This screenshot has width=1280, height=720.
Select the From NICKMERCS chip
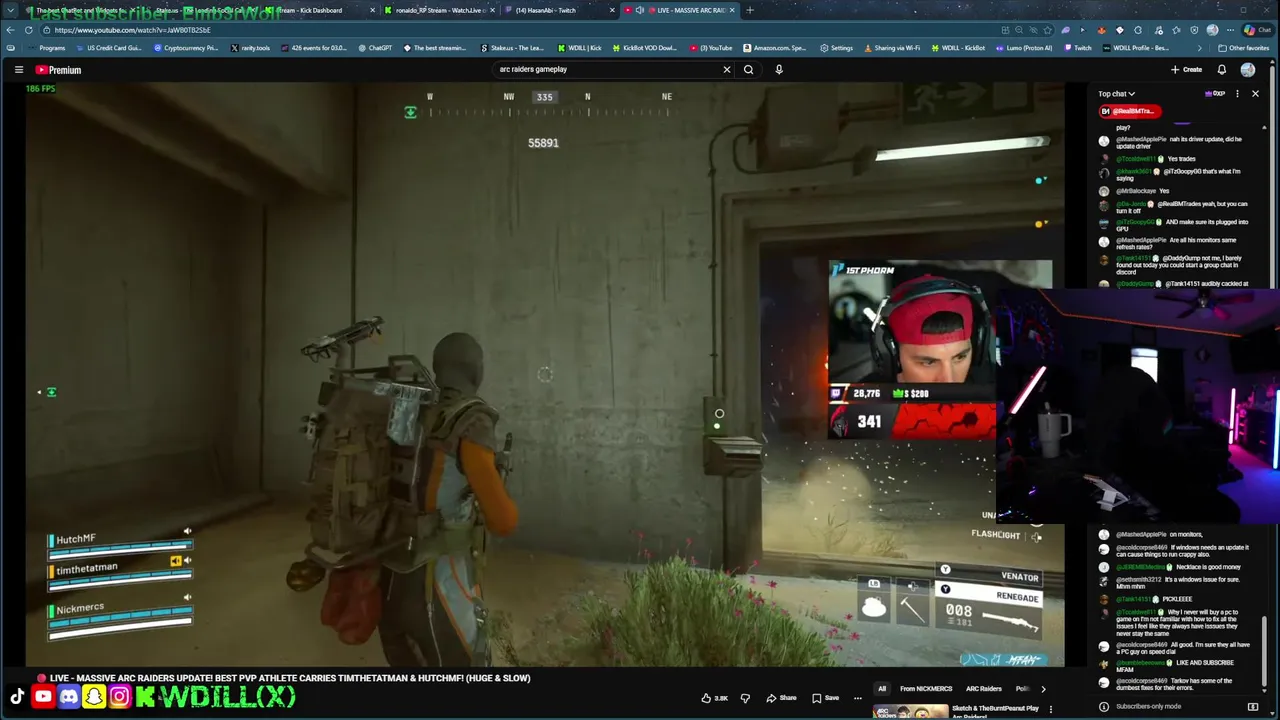[926, 689]
